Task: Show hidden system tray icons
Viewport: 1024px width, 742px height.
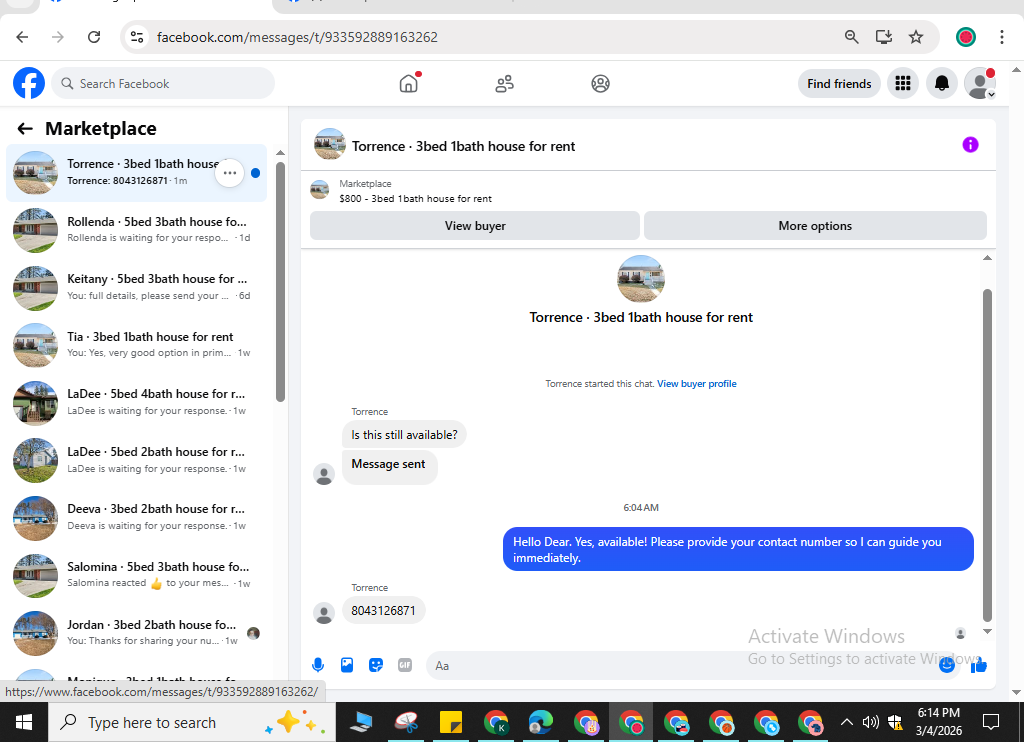Action: pos(846,722)
